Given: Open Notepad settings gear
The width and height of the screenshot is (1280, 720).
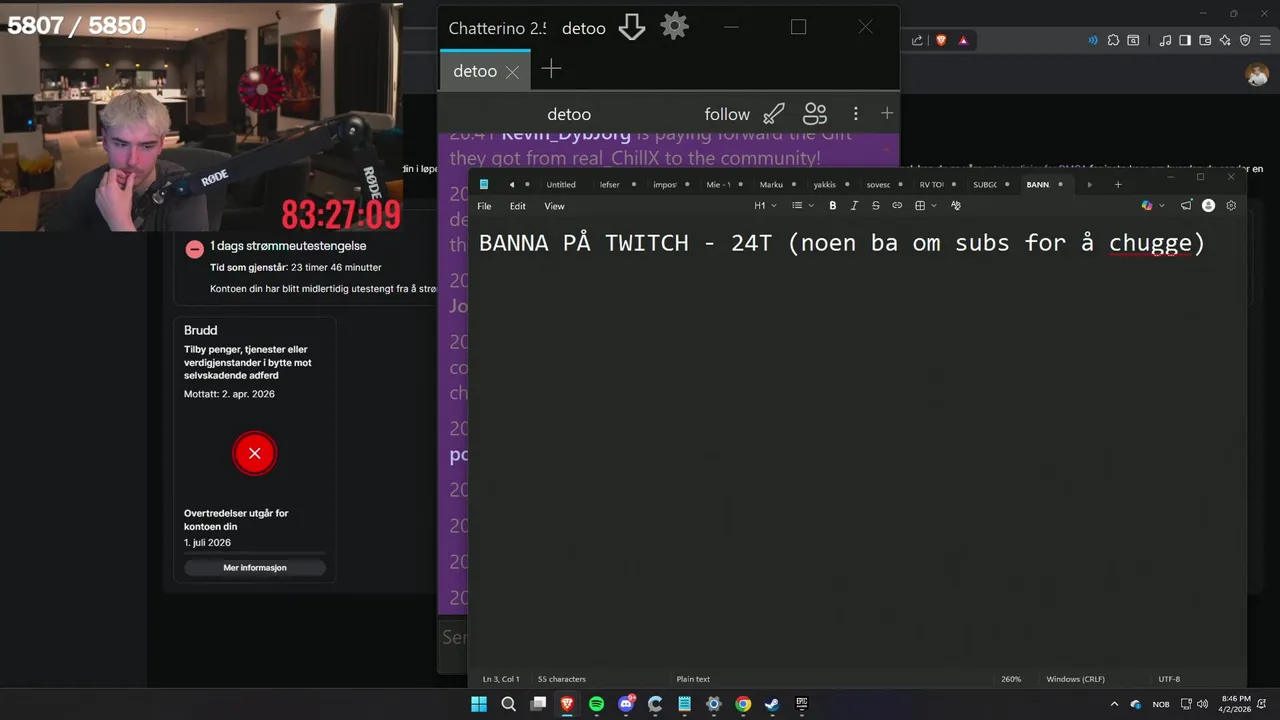Looking at the screenshot, I should tap(1231, 206).
